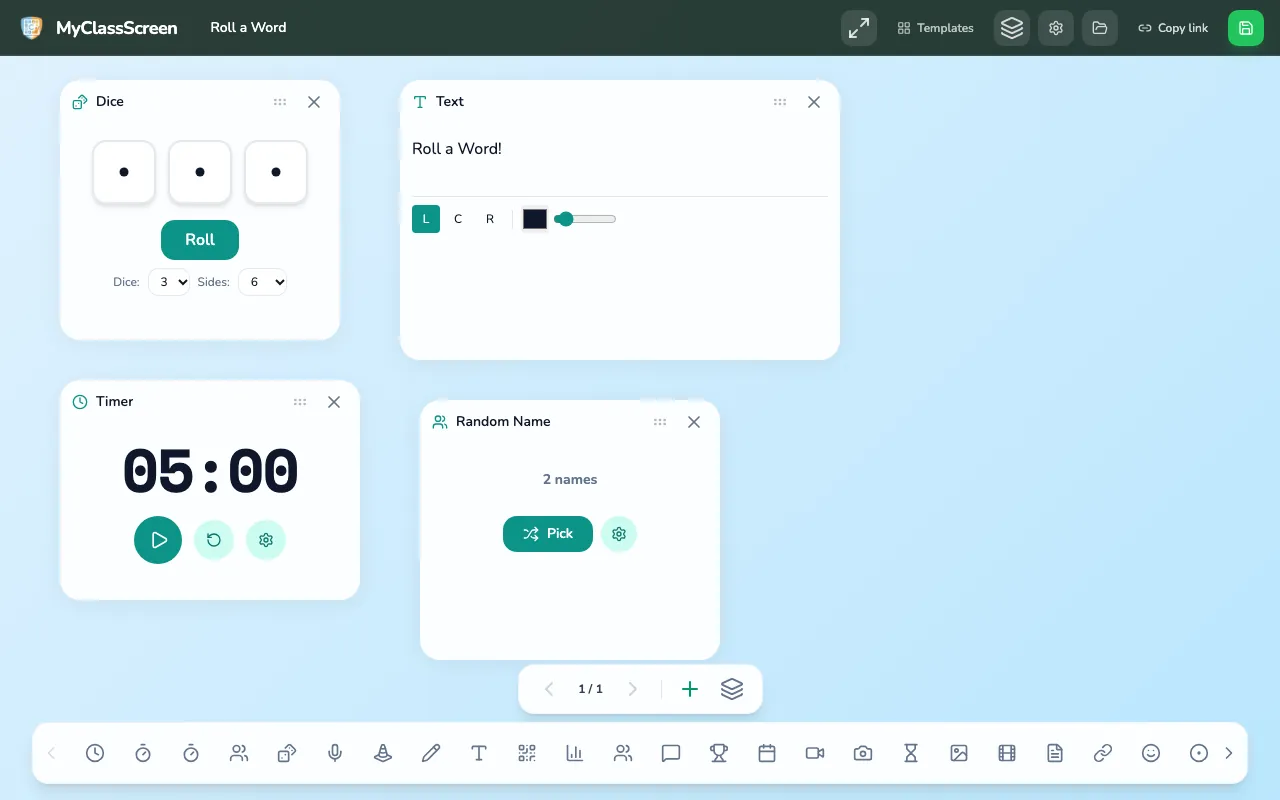Screen dimensions: 1280x800
Task: Pick a random name
Action: tap(548, 534)
